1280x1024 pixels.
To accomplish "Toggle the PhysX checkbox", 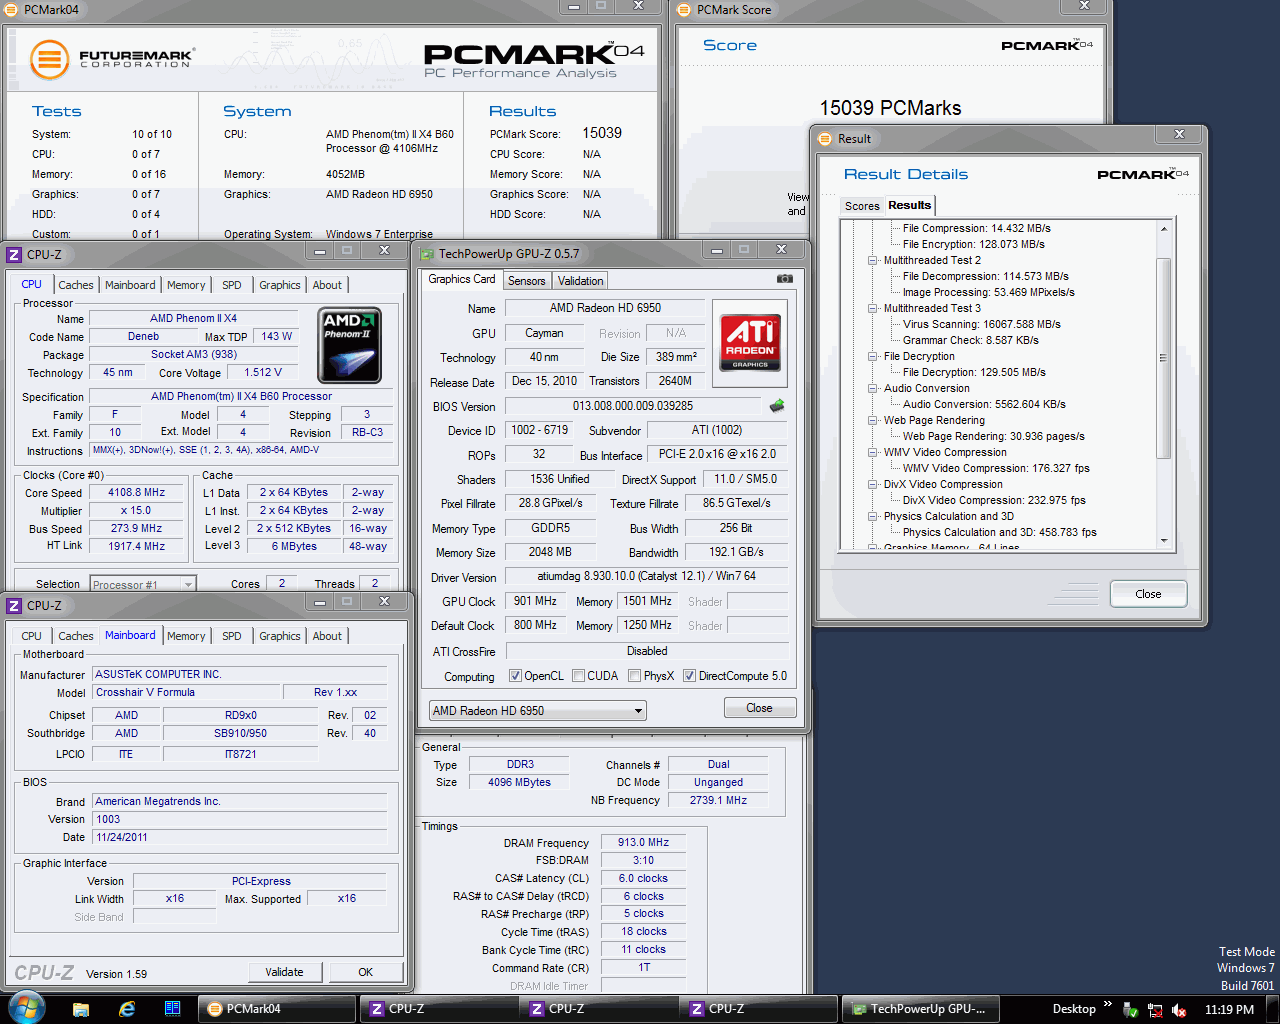I will click(634, 676).
